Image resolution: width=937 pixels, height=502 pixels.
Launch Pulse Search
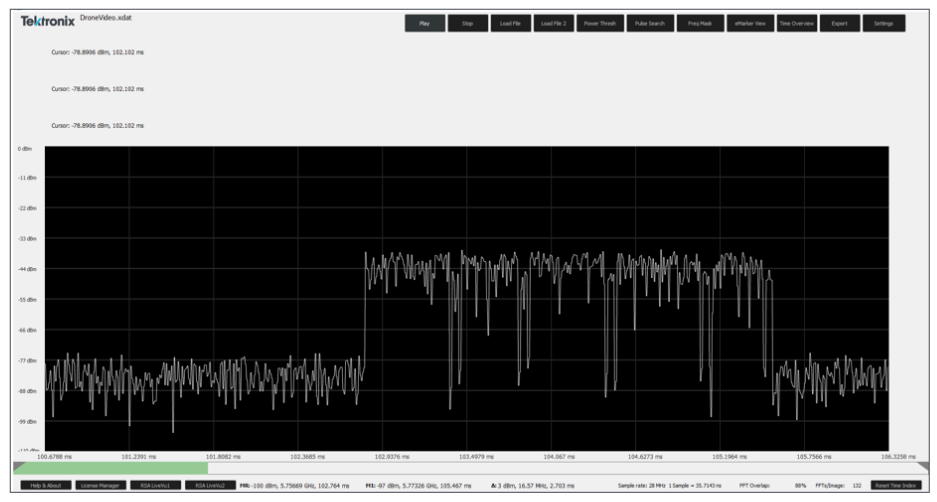(x=649, y=23)
